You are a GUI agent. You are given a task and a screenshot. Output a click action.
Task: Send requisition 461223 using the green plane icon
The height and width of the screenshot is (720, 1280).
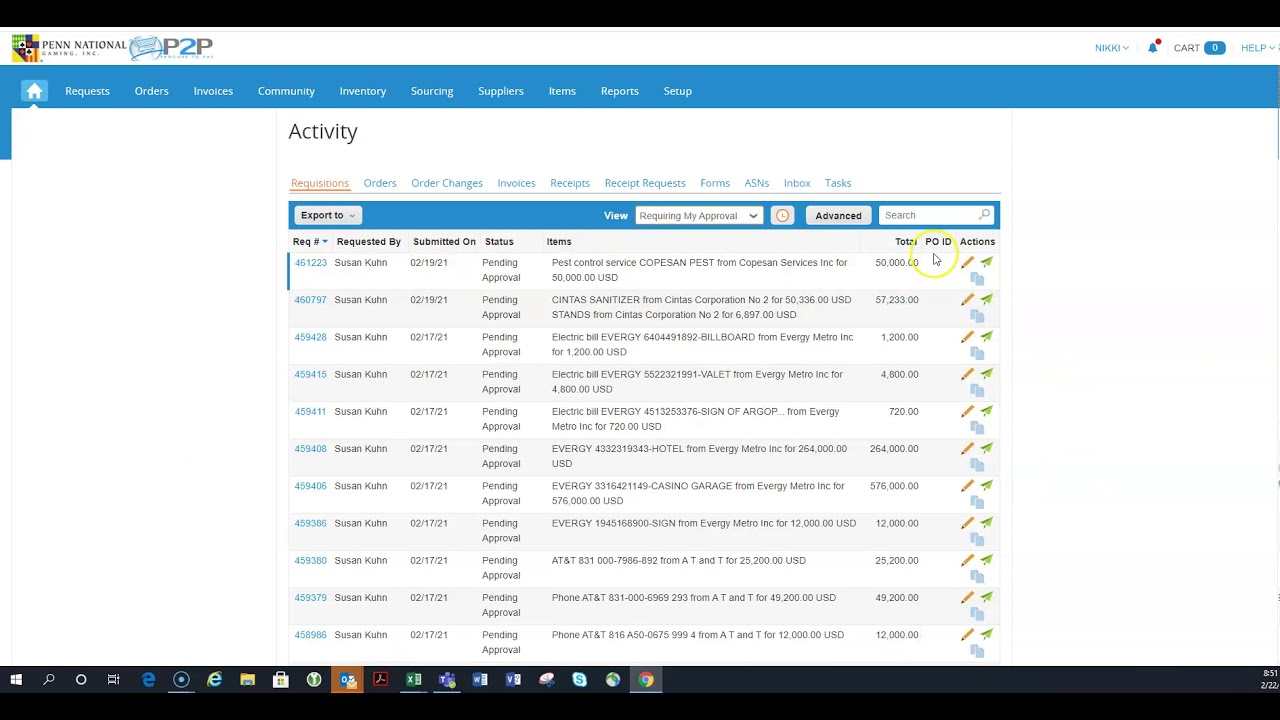tap(987, 263)
